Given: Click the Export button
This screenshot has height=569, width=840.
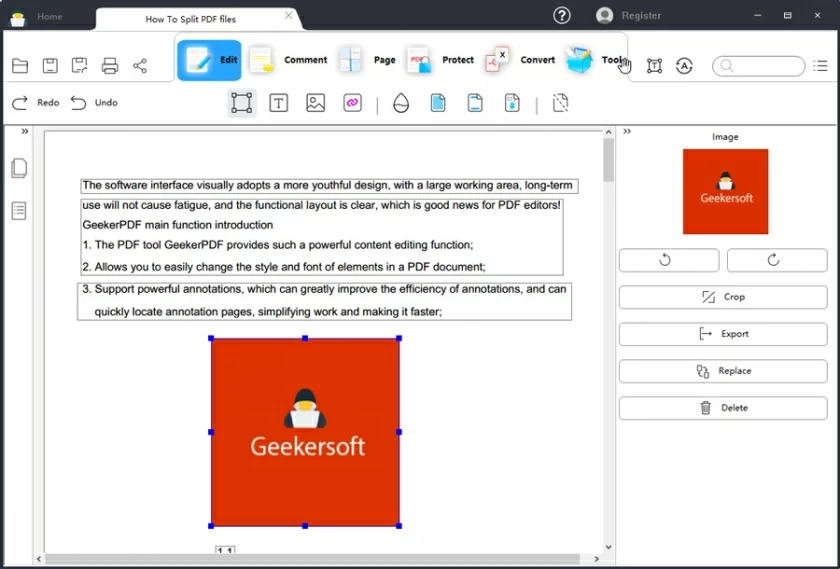Looking at the screenshot, I should (x=723, y=334).
